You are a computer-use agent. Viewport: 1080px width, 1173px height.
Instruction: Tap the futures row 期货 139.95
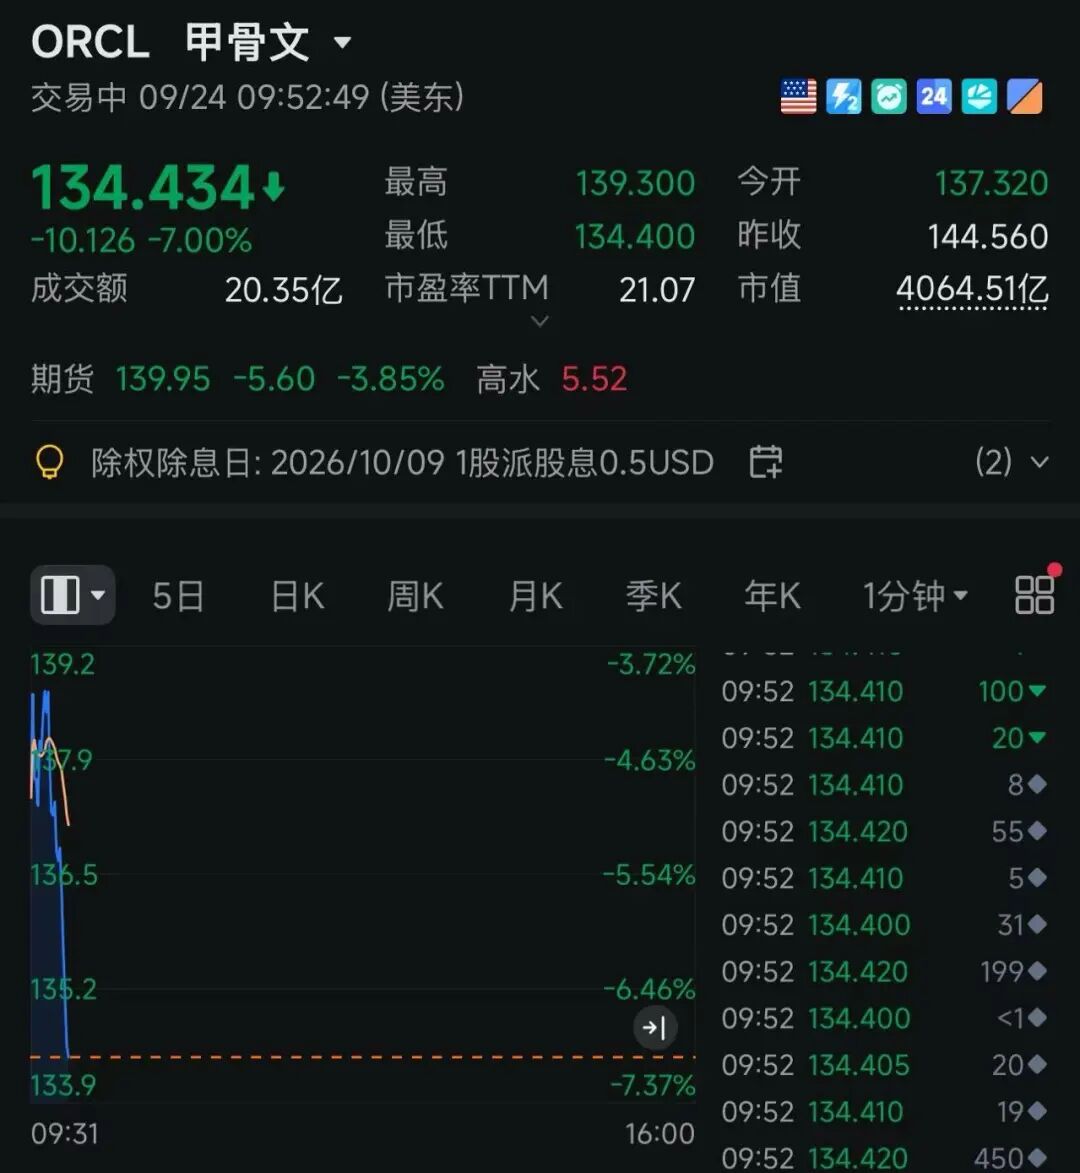click(x=238, y=379)
